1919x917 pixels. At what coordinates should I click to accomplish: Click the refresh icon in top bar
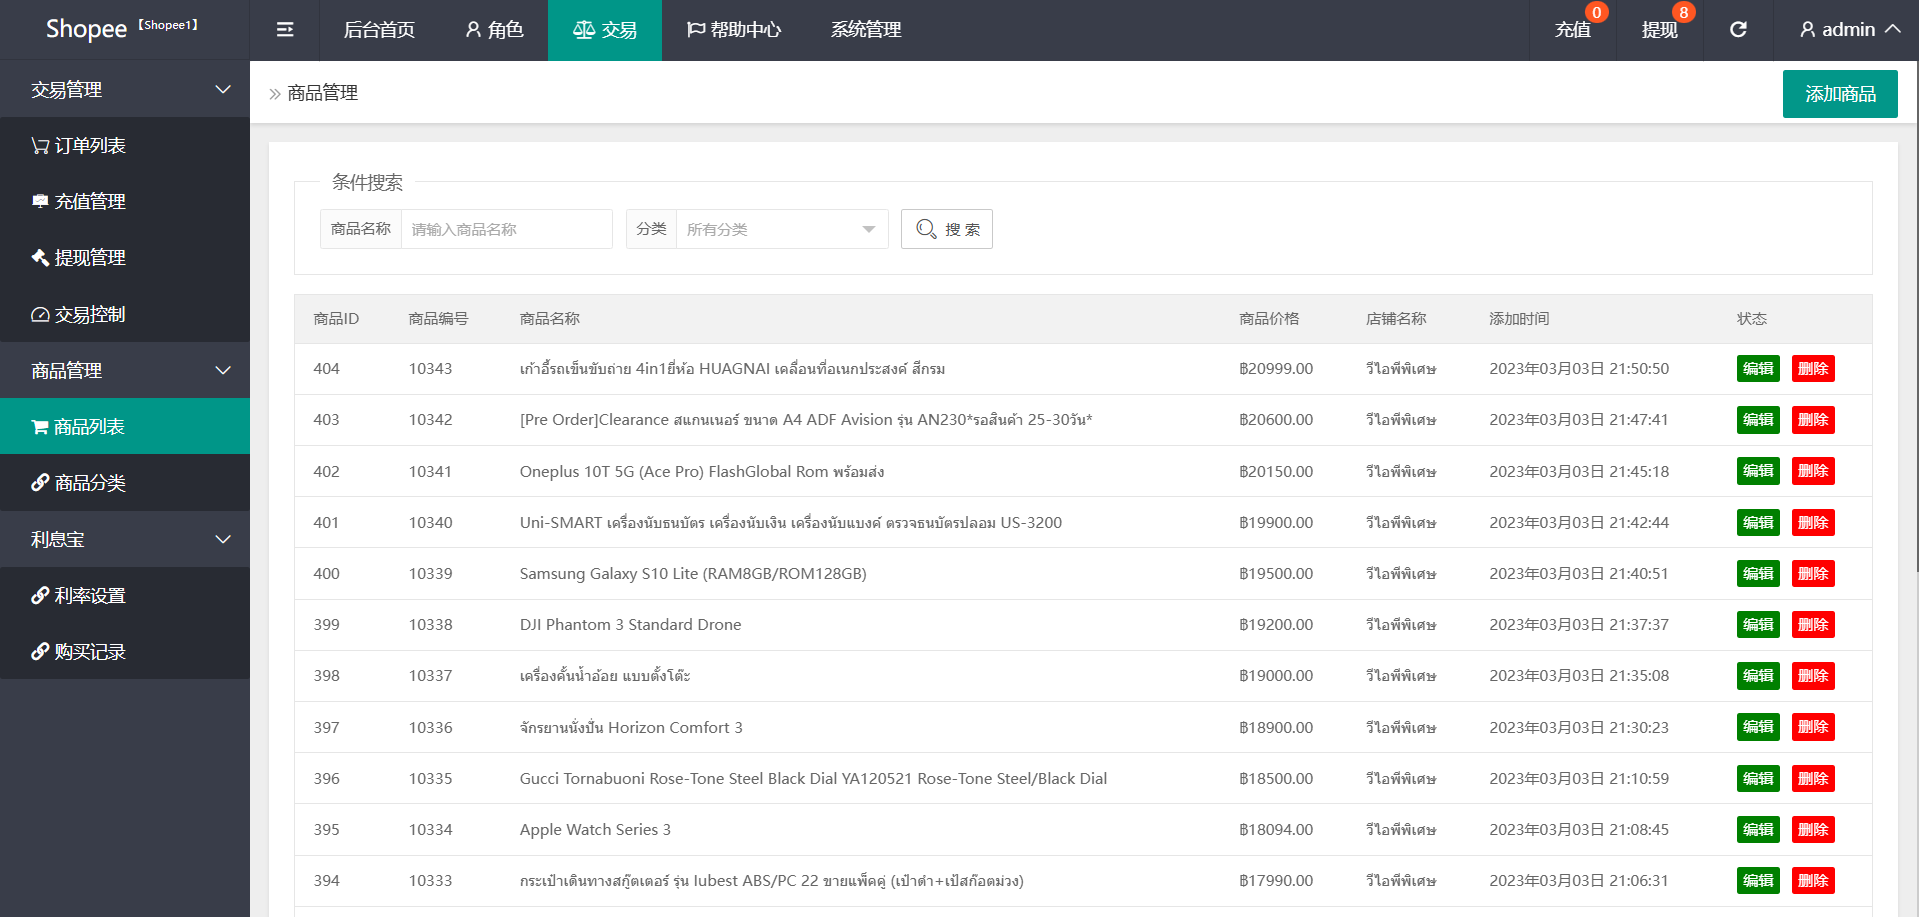pos(1738,30)
